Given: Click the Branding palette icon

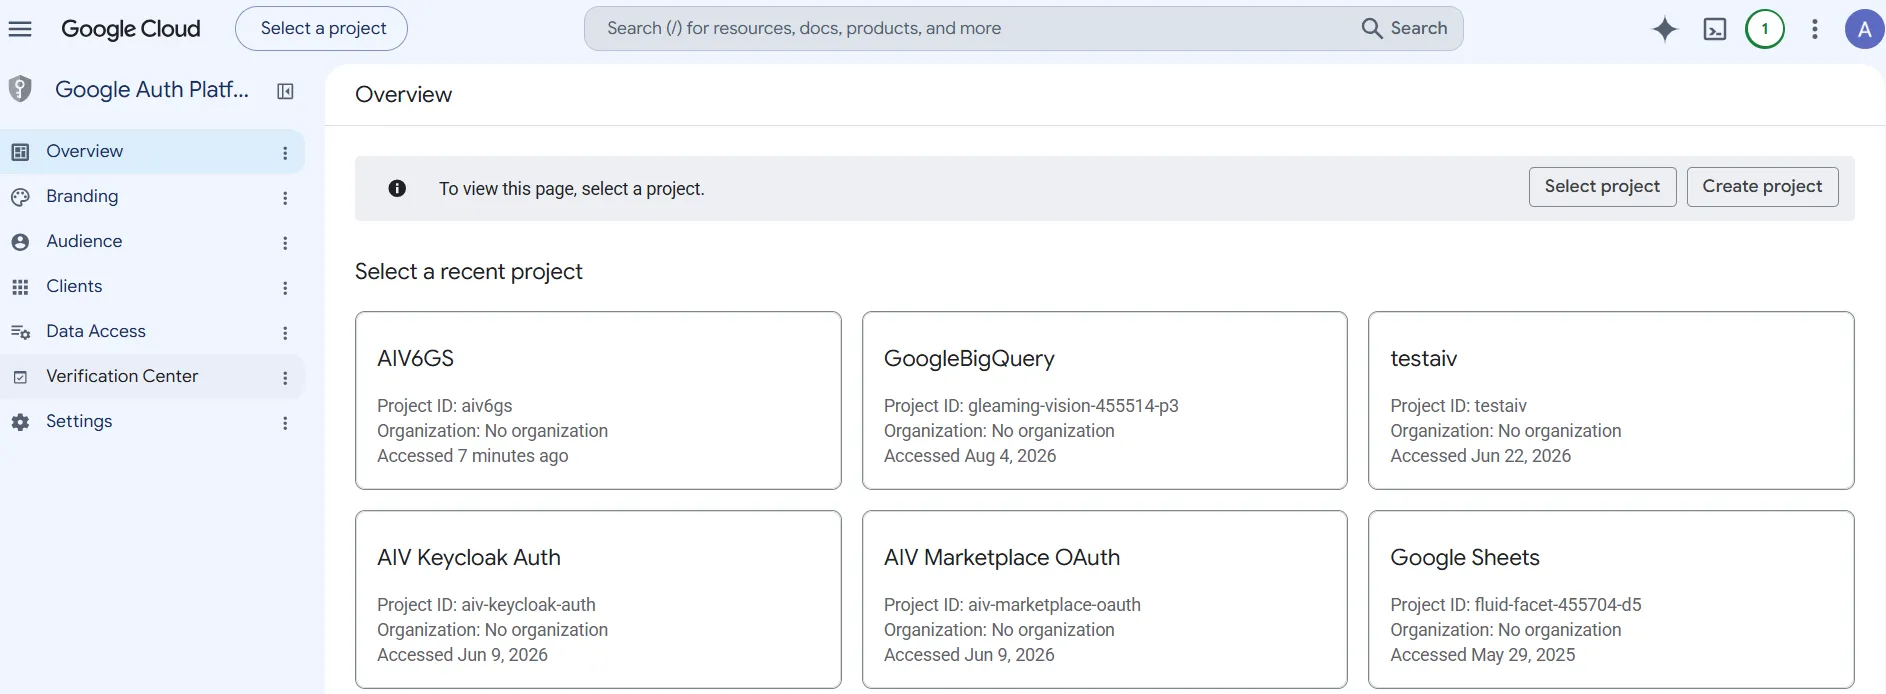Looking at the screenshot, I should (x=20, y=197).
